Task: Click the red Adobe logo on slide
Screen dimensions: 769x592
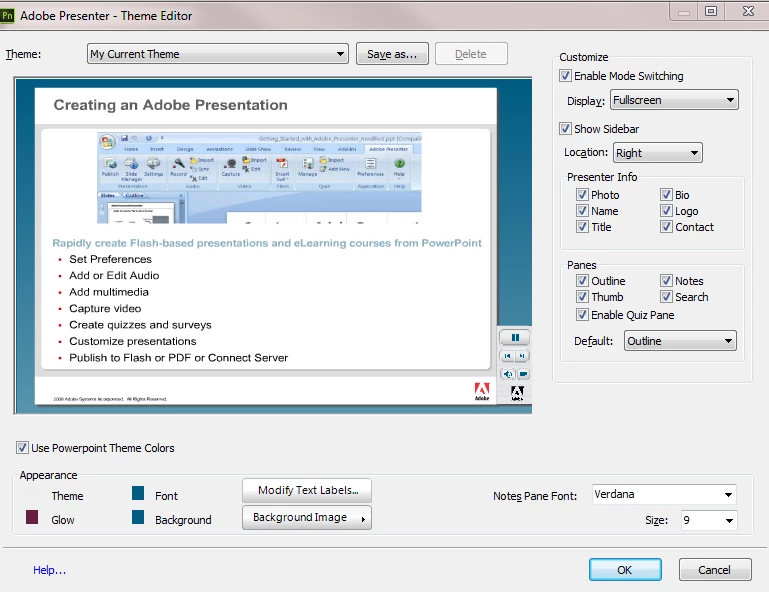Action: pyautogui.click(x=482, y=391)
